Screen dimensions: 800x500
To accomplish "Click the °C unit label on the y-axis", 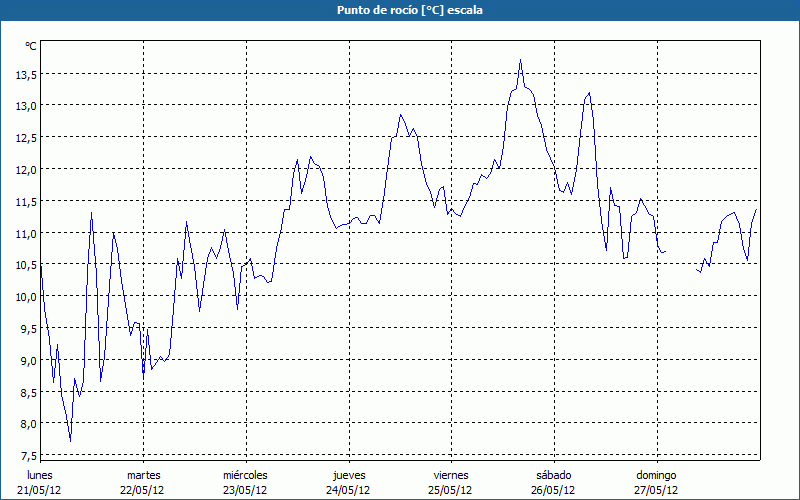I will pos(30,46).
